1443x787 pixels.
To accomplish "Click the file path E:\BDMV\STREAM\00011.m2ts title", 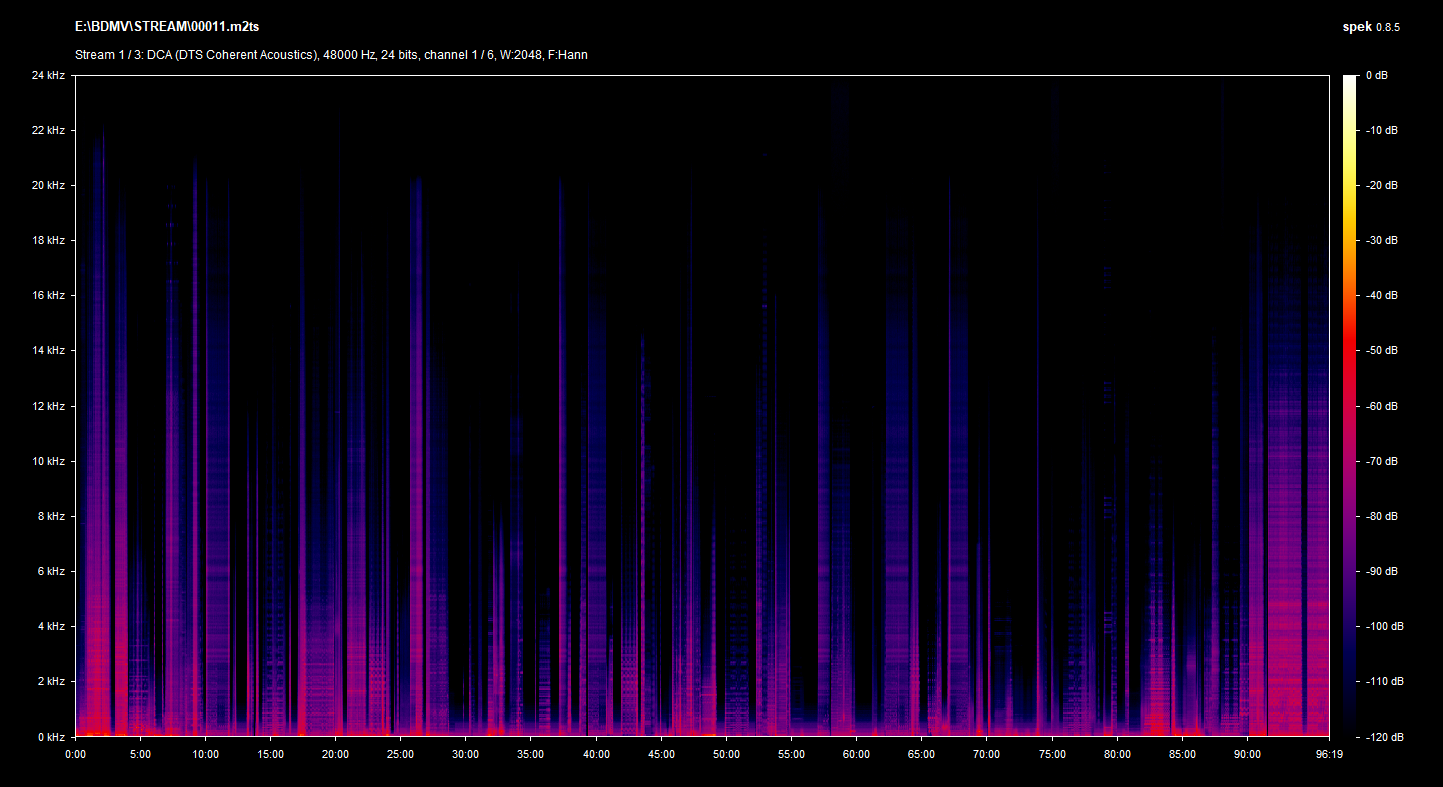I will (167, 26).
